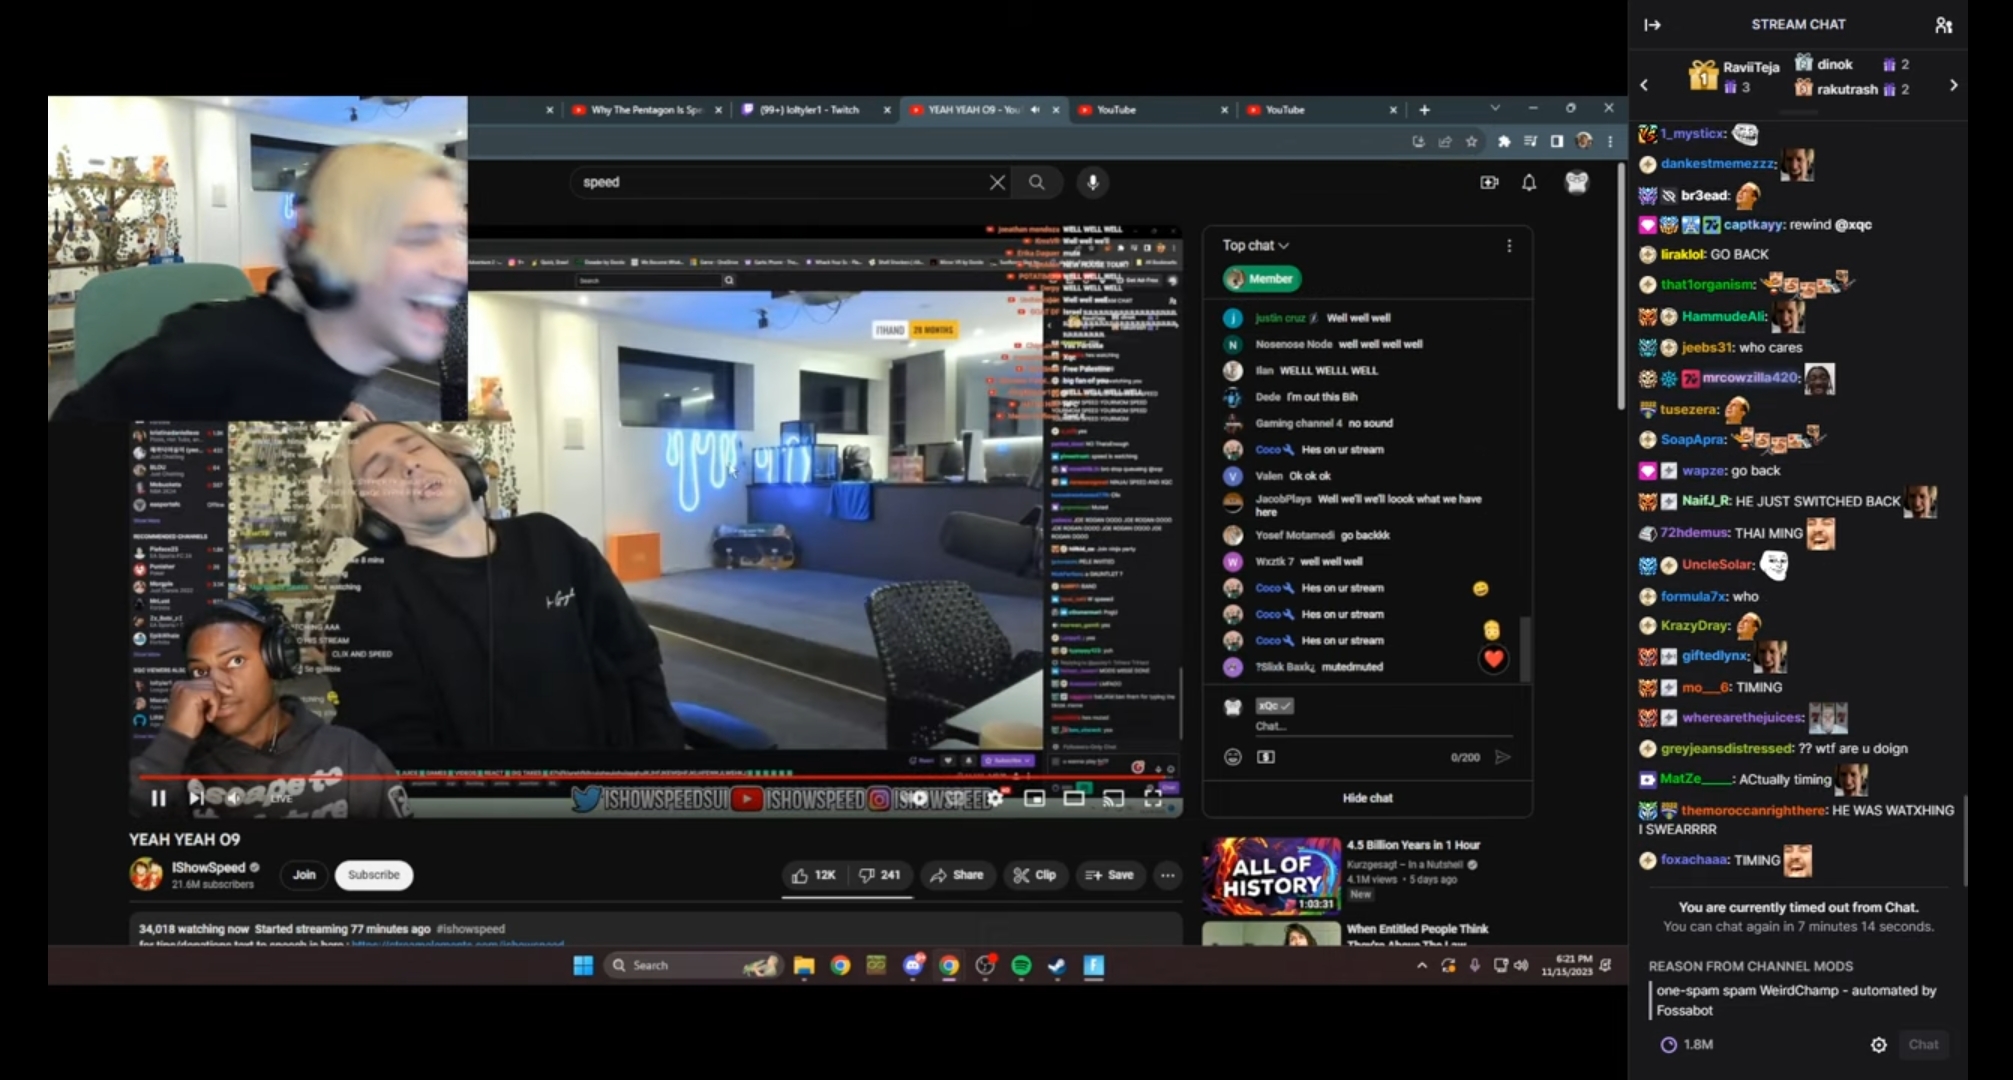Open YouTube notifications bell
Screen dimensions: 2013x1080
point(1529,182)
